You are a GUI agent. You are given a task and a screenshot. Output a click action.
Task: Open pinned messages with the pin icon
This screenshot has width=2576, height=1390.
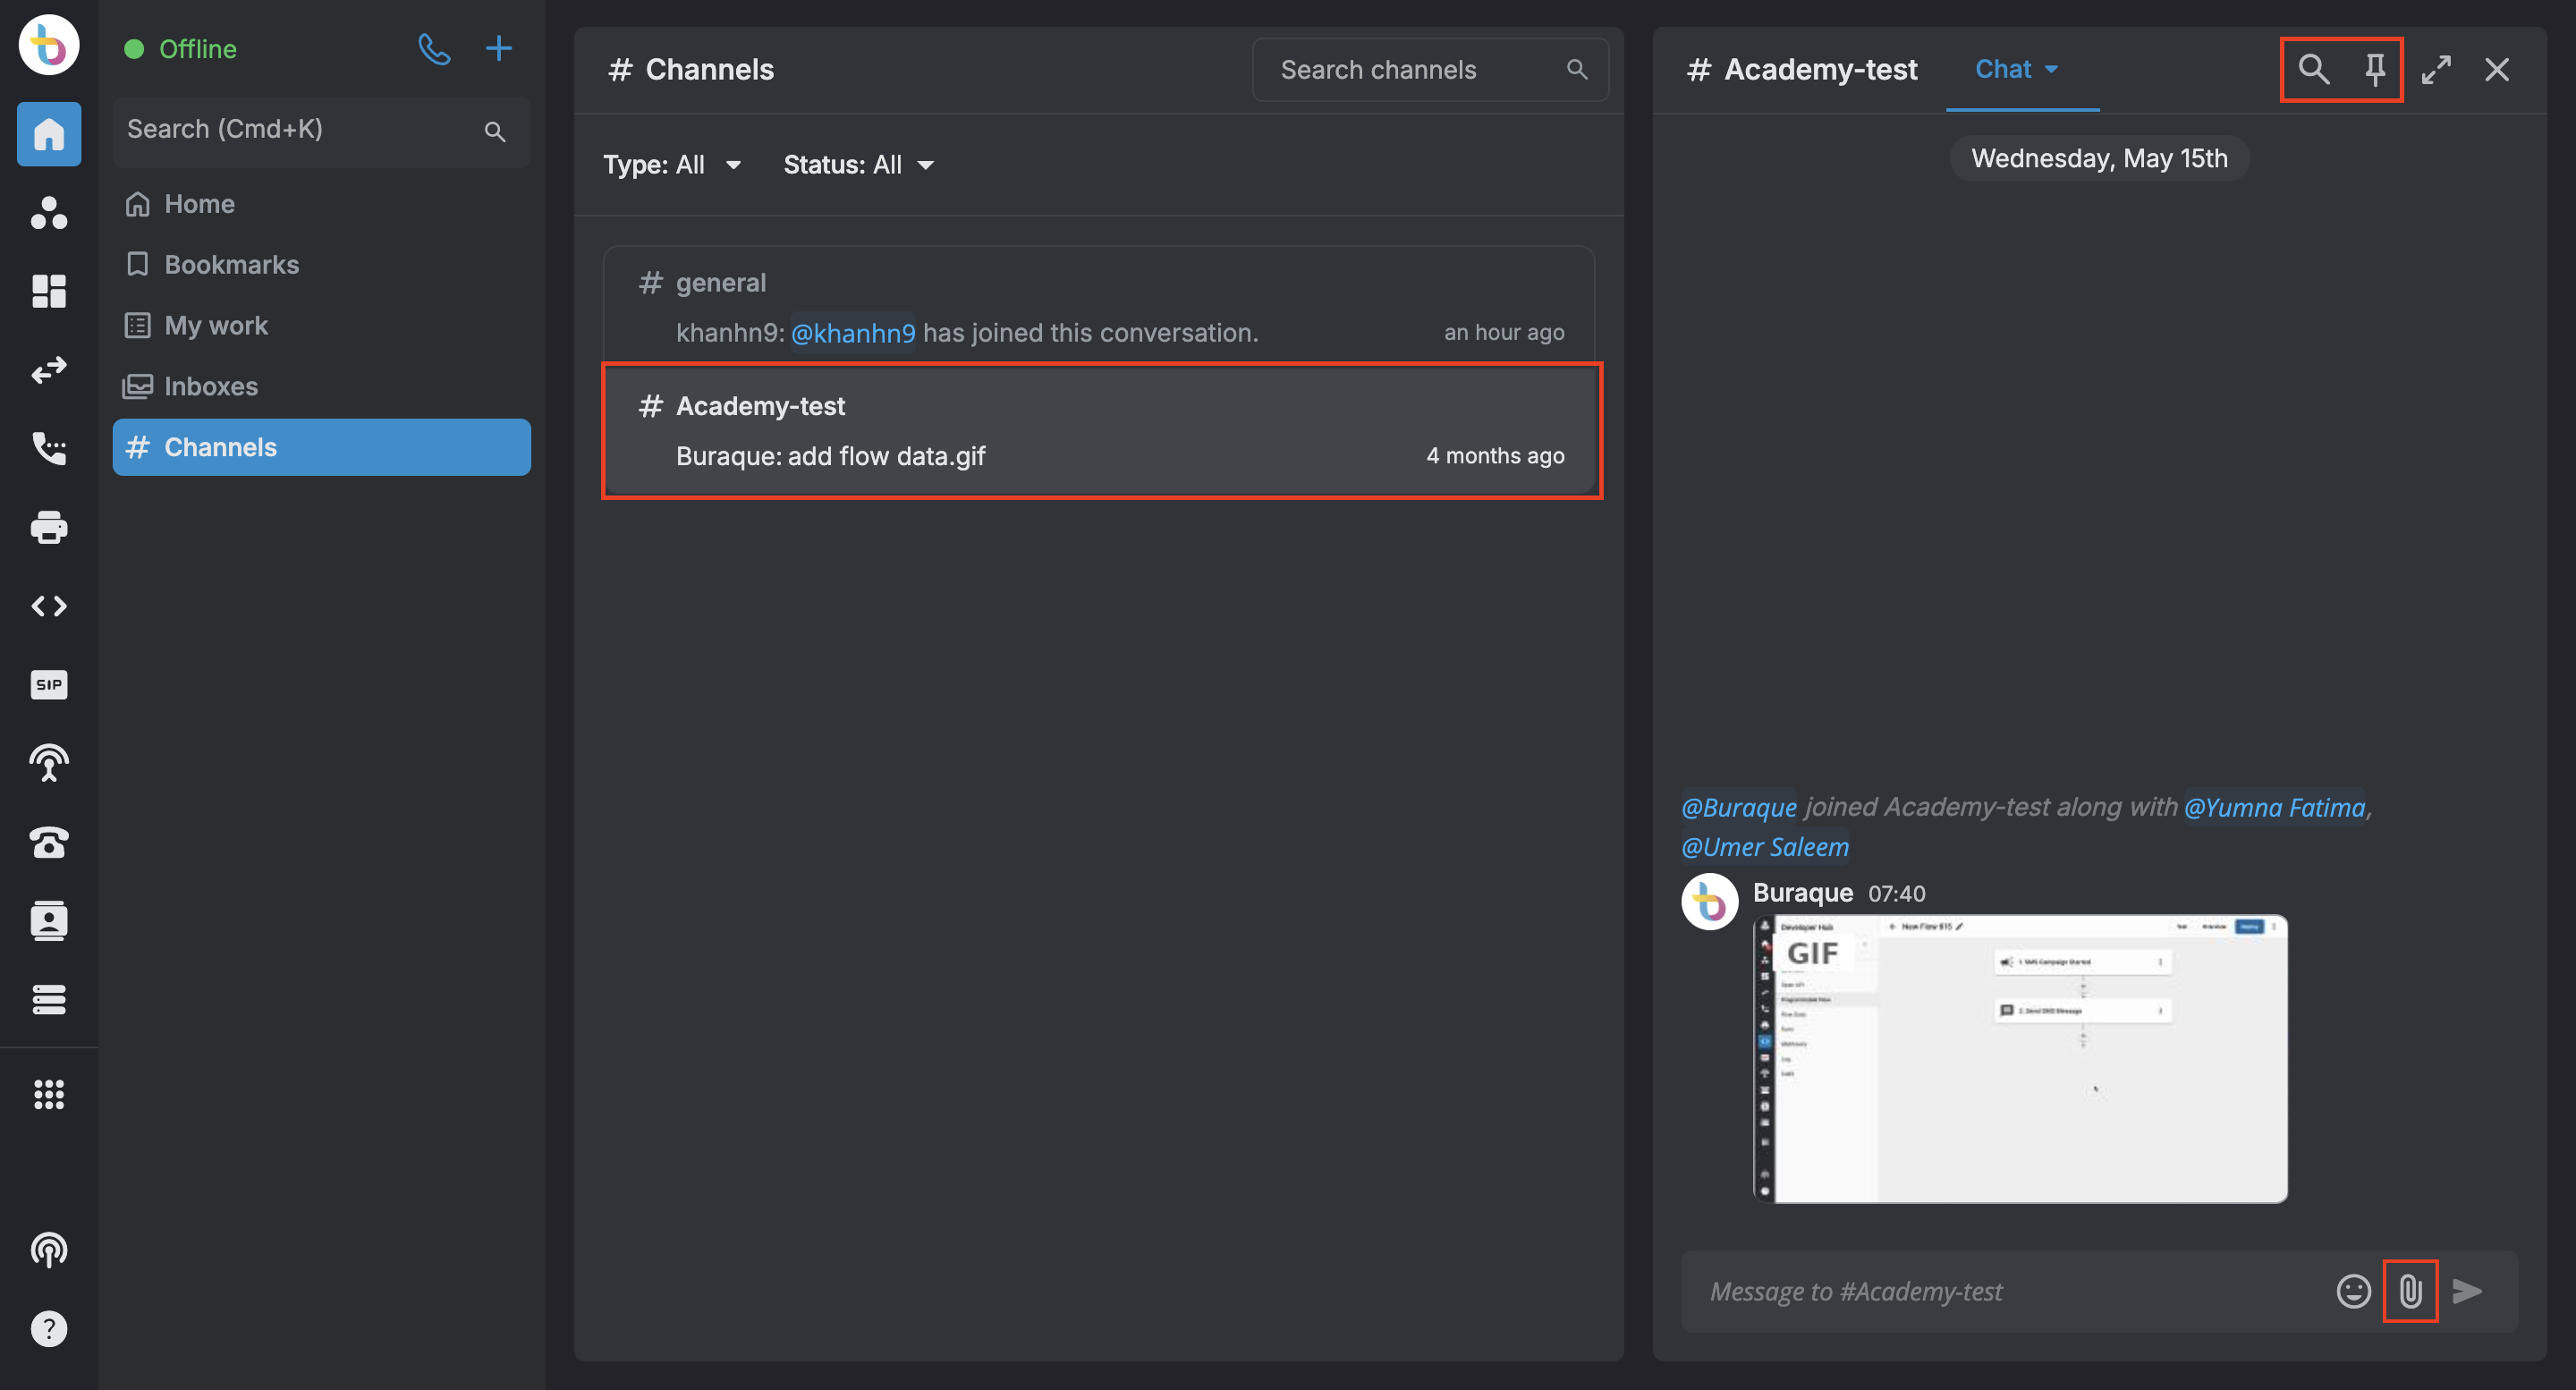pyautogui.click(x=2375, y=69)
